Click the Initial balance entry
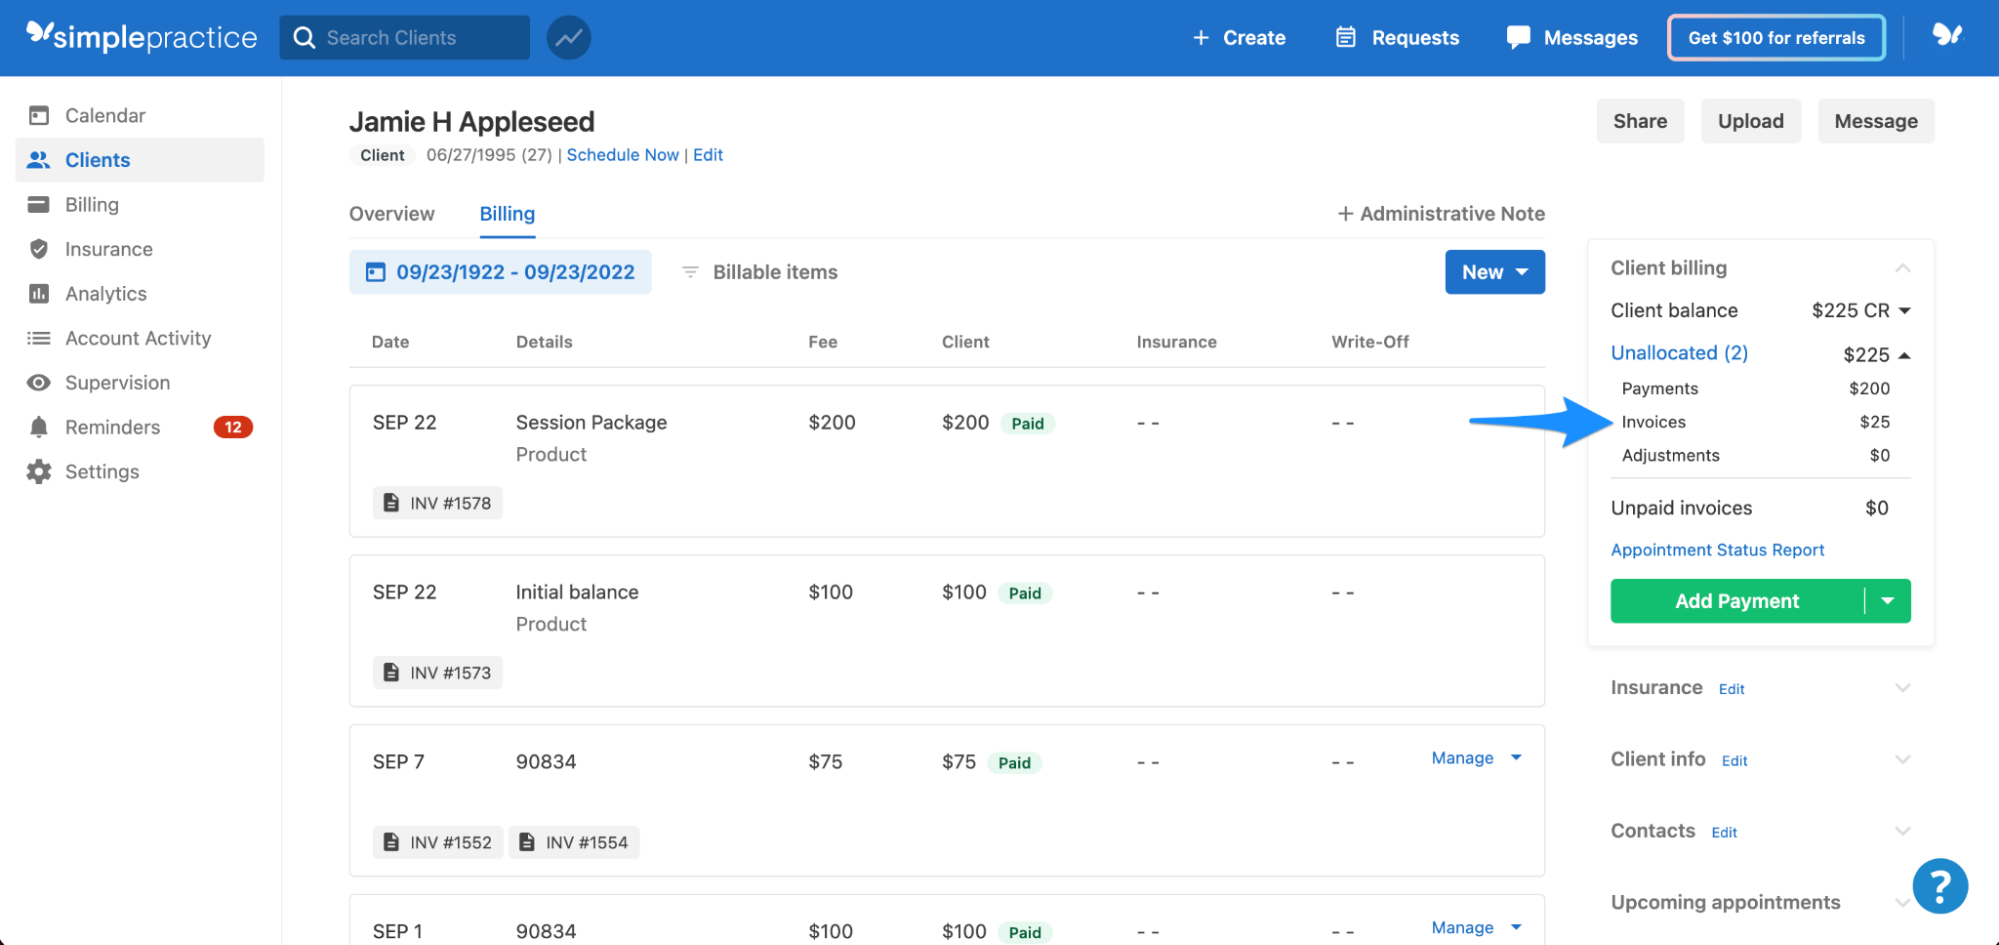The image size is (1999, 945). [x=577, y=592]
